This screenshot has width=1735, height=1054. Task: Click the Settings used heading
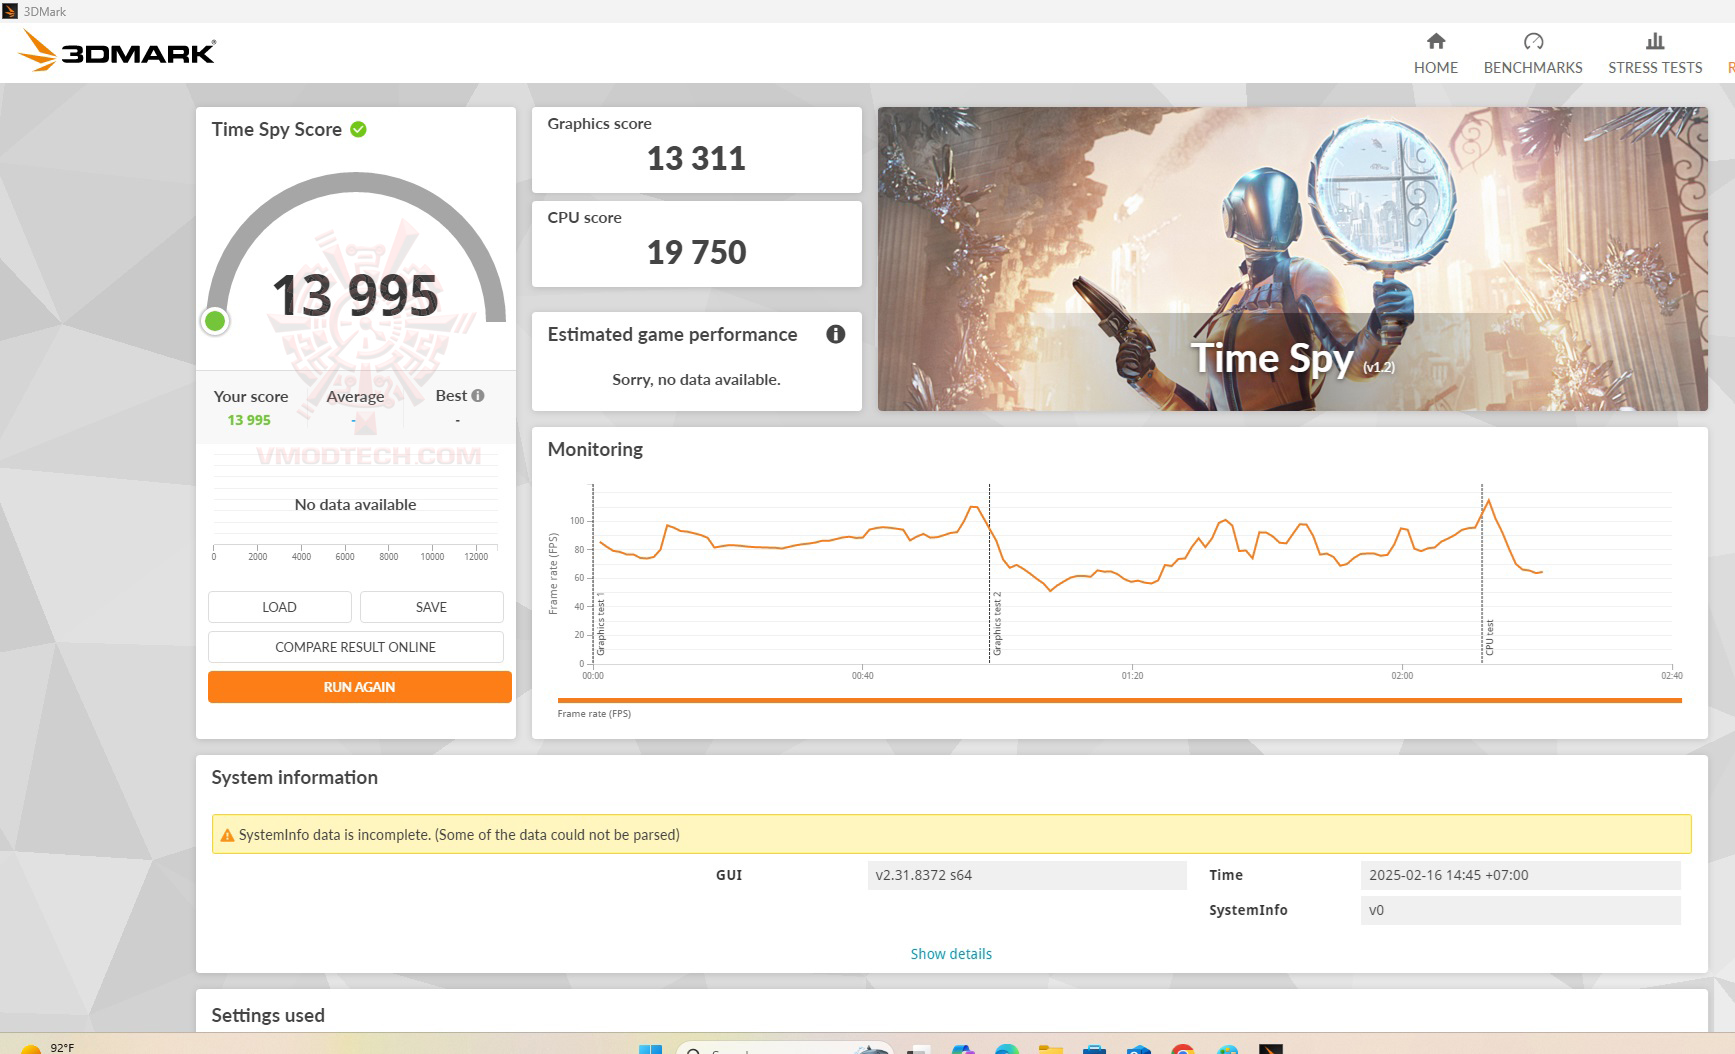click(268, 1016)
